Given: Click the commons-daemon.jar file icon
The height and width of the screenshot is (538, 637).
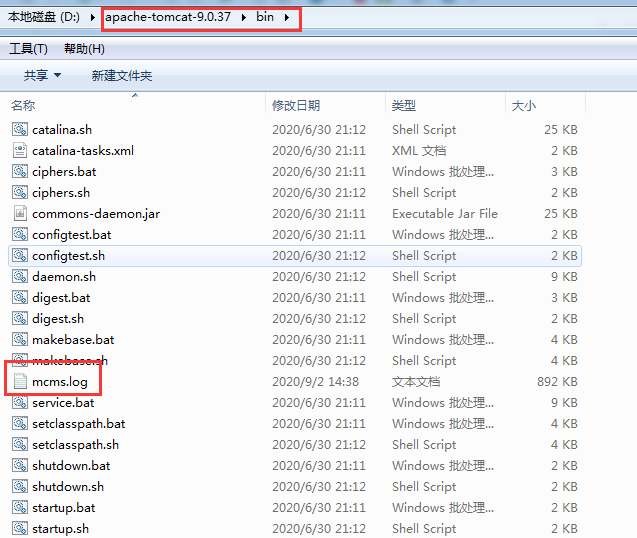Looking at the screenshot, I should click(x=20, y=214).
